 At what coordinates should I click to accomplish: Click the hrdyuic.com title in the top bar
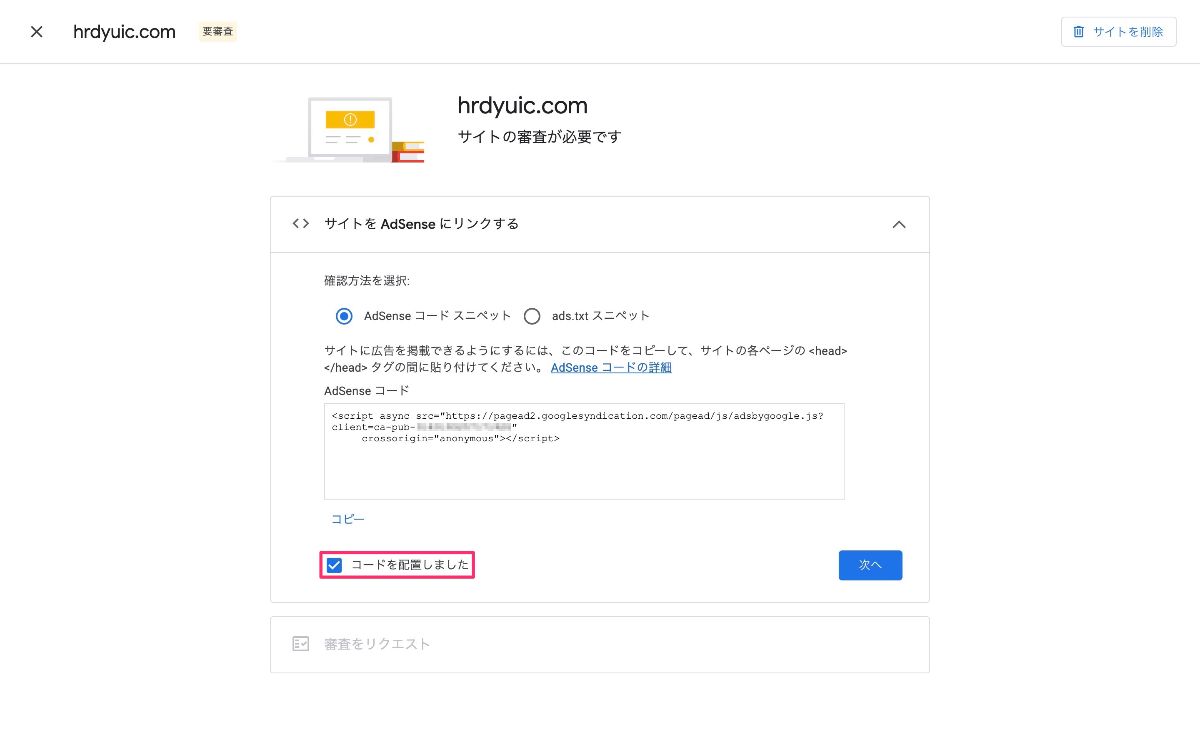(124, 32)
